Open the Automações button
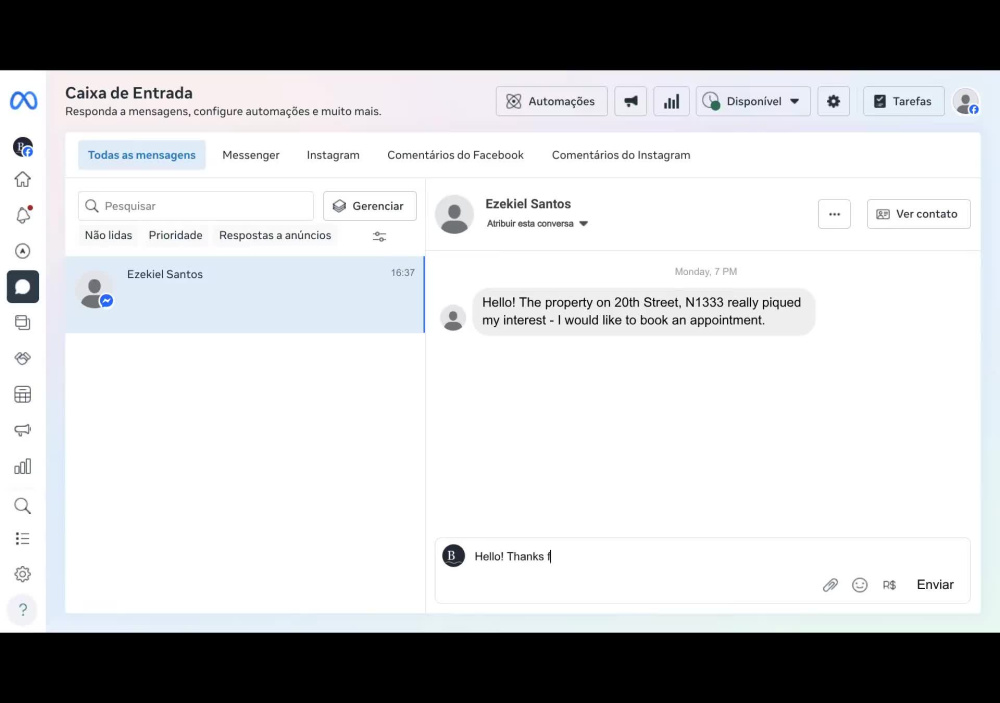 552,101
